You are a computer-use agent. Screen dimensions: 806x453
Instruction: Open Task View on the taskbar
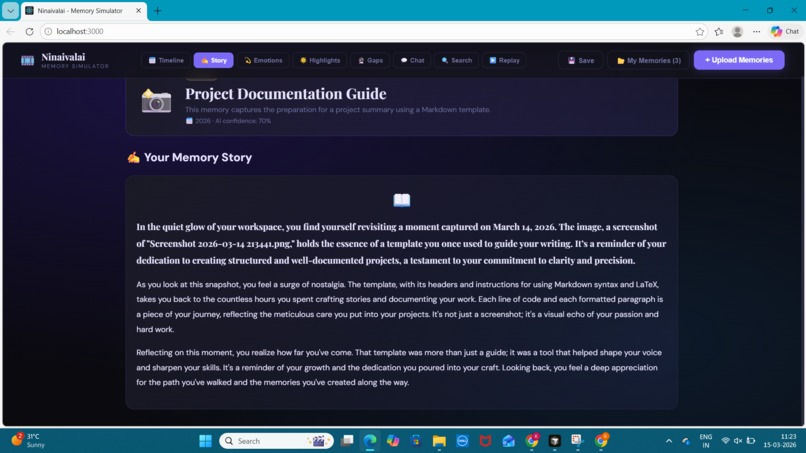(x=347, y=441)
